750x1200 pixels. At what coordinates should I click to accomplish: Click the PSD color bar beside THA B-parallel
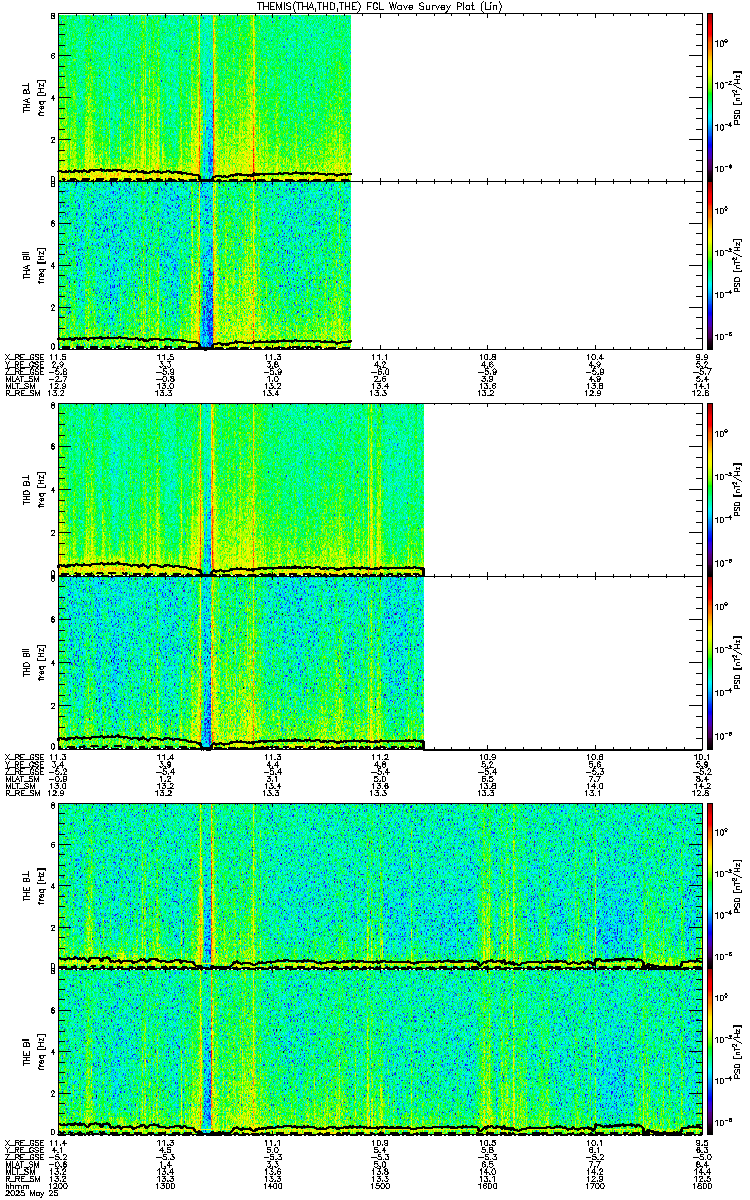point(710,264)
